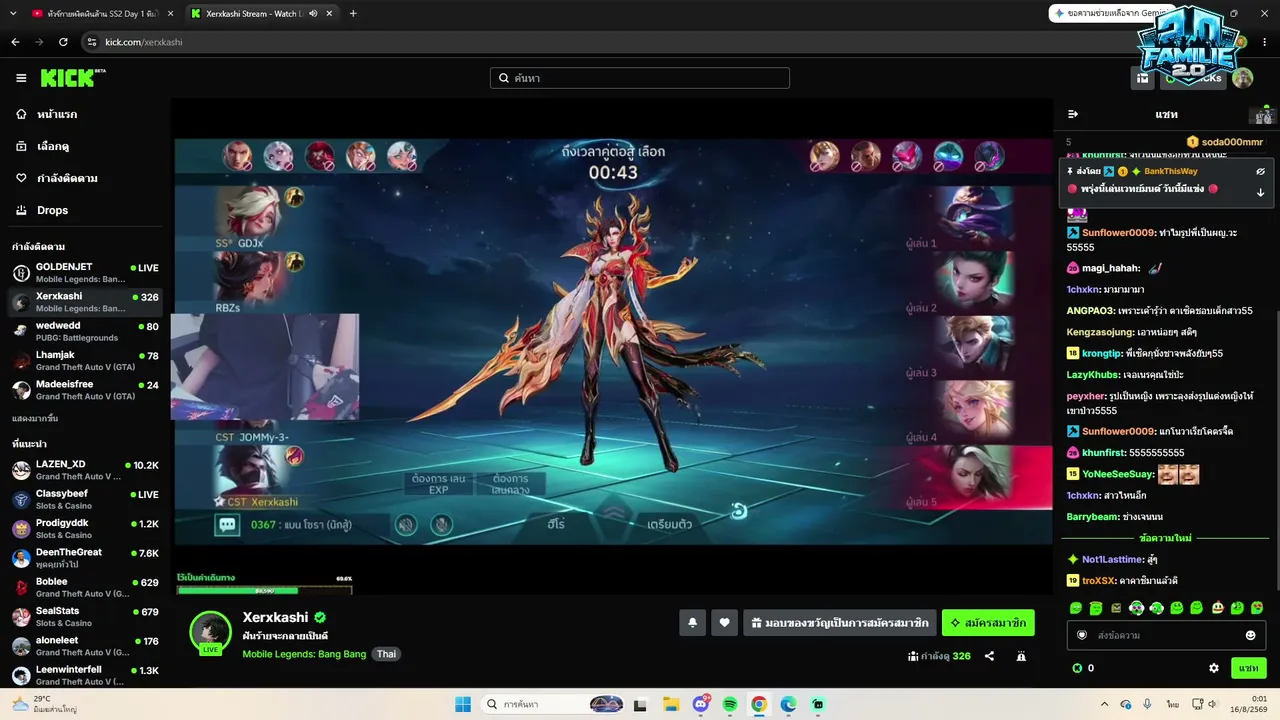The image size is (1280, 720).
Task: Open GOLDENJET channel in sidebar
Action: click(86, 273)
